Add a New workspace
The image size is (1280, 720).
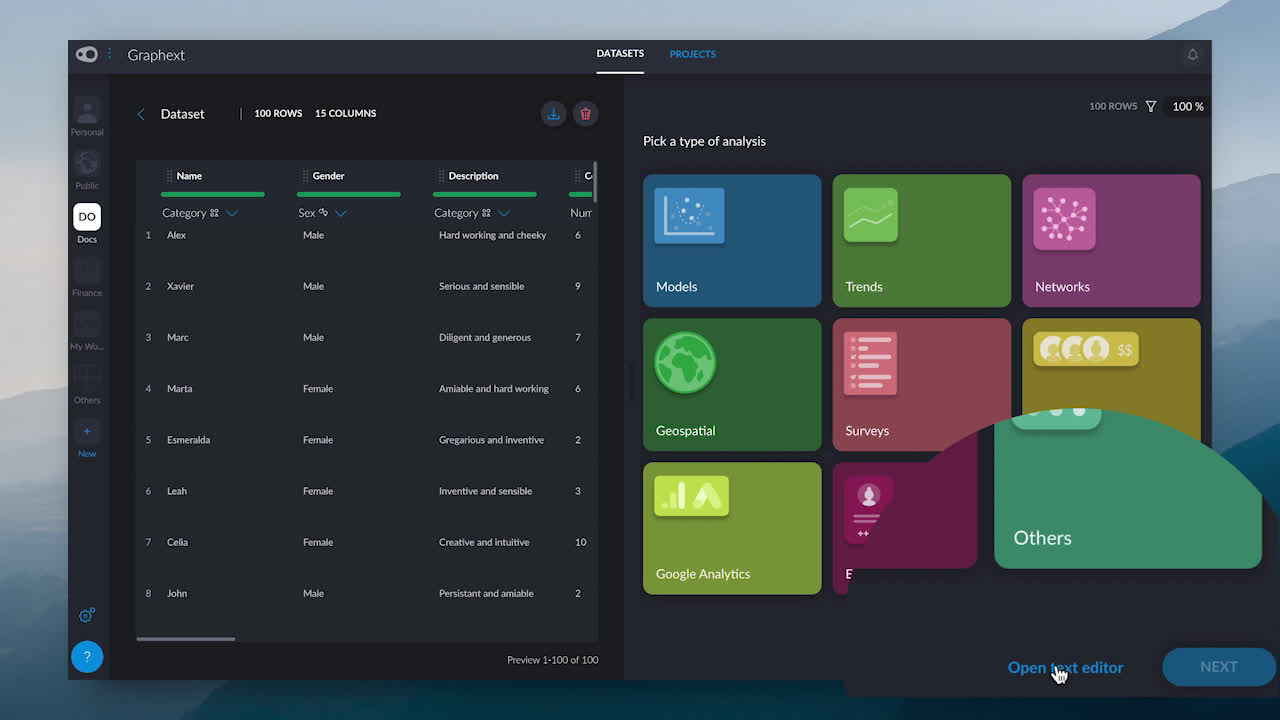pyautogui.click(x=87, y=440)
